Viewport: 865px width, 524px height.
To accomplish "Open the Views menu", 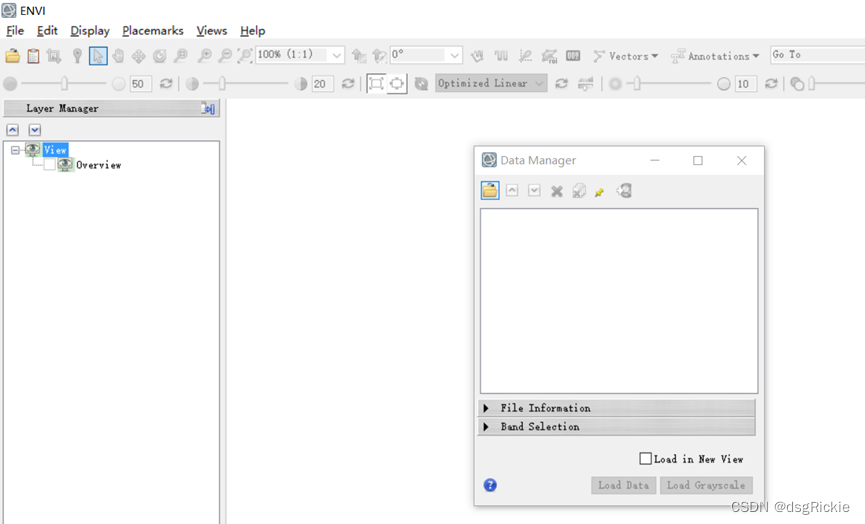I will tap(211, 31).
